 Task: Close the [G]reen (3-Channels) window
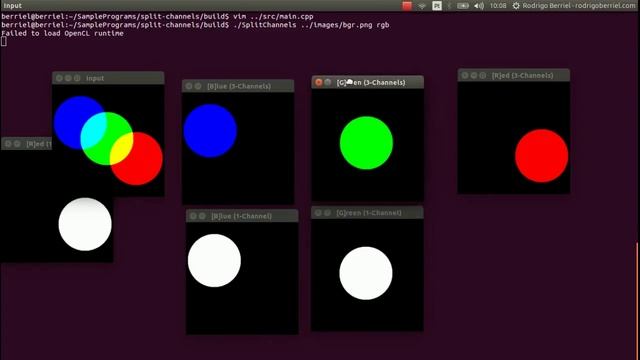[318, 82]
